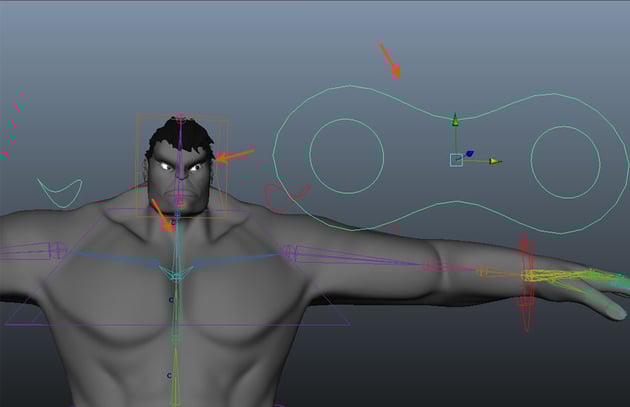
Task: Select the pink and teal arrow markers at far left
Action: (12, 125)
